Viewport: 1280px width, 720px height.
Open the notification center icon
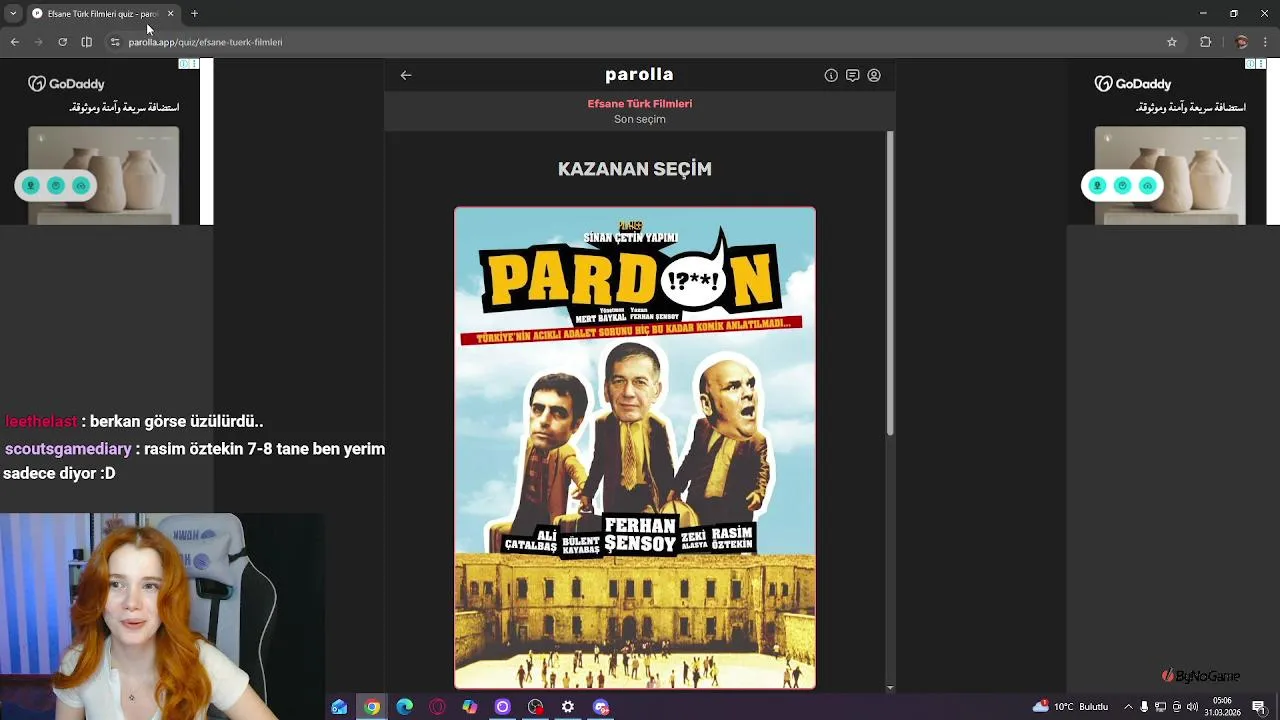tap(1259, 707)
